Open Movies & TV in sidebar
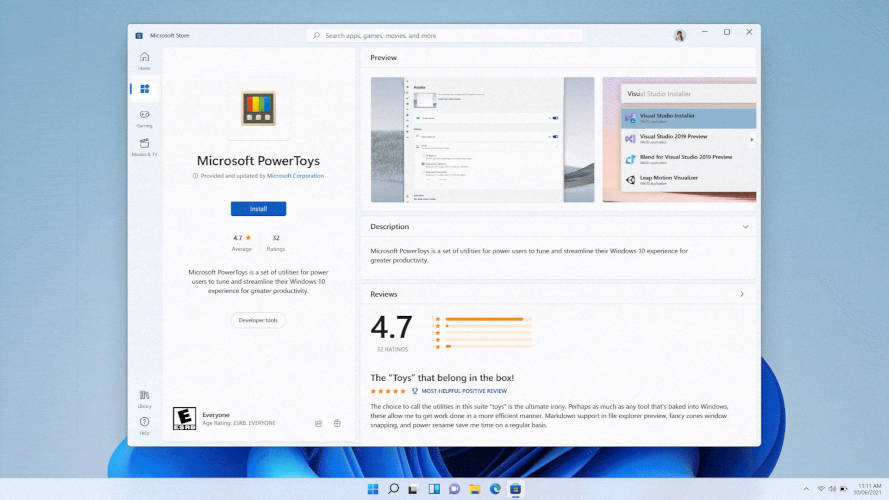Viewport: 889px width, 500px height. pyautogui.click(x=145, y=147)
